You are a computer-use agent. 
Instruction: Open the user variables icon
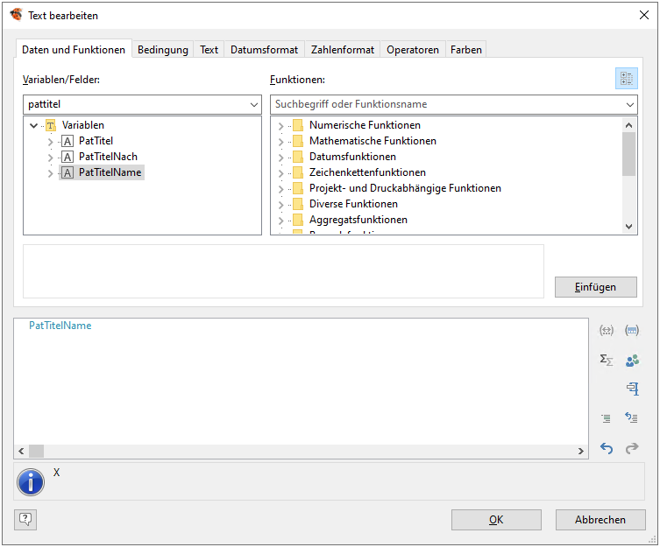(x=632, y=360)
